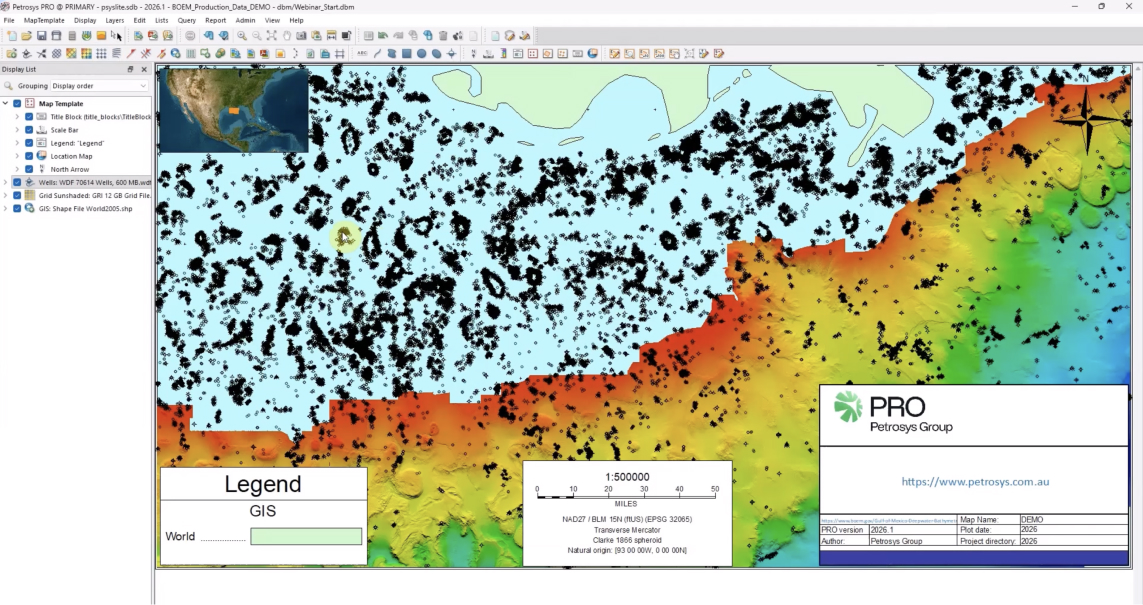Viewport: 1143px width, 605px height.
Task: Select the Zoom In magnifier tool
Action: (x=242, y=36)
